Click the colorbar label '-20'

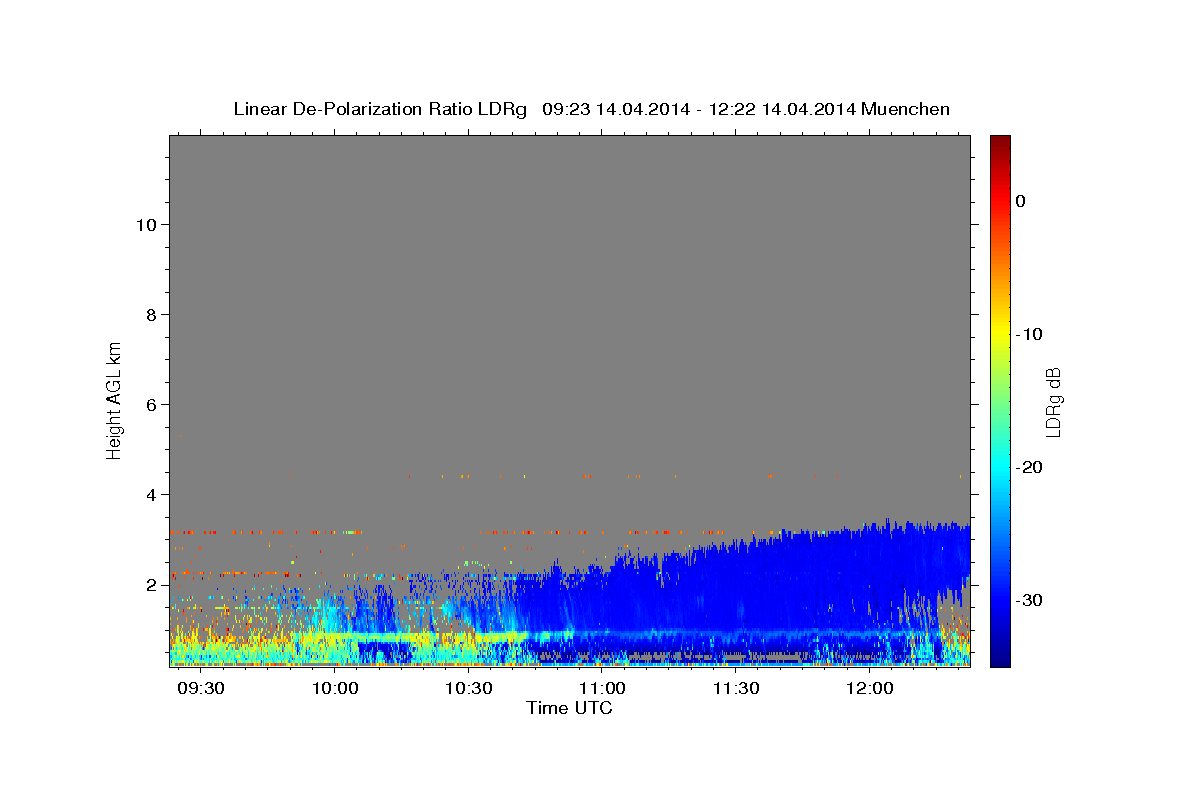[1030, 467]
